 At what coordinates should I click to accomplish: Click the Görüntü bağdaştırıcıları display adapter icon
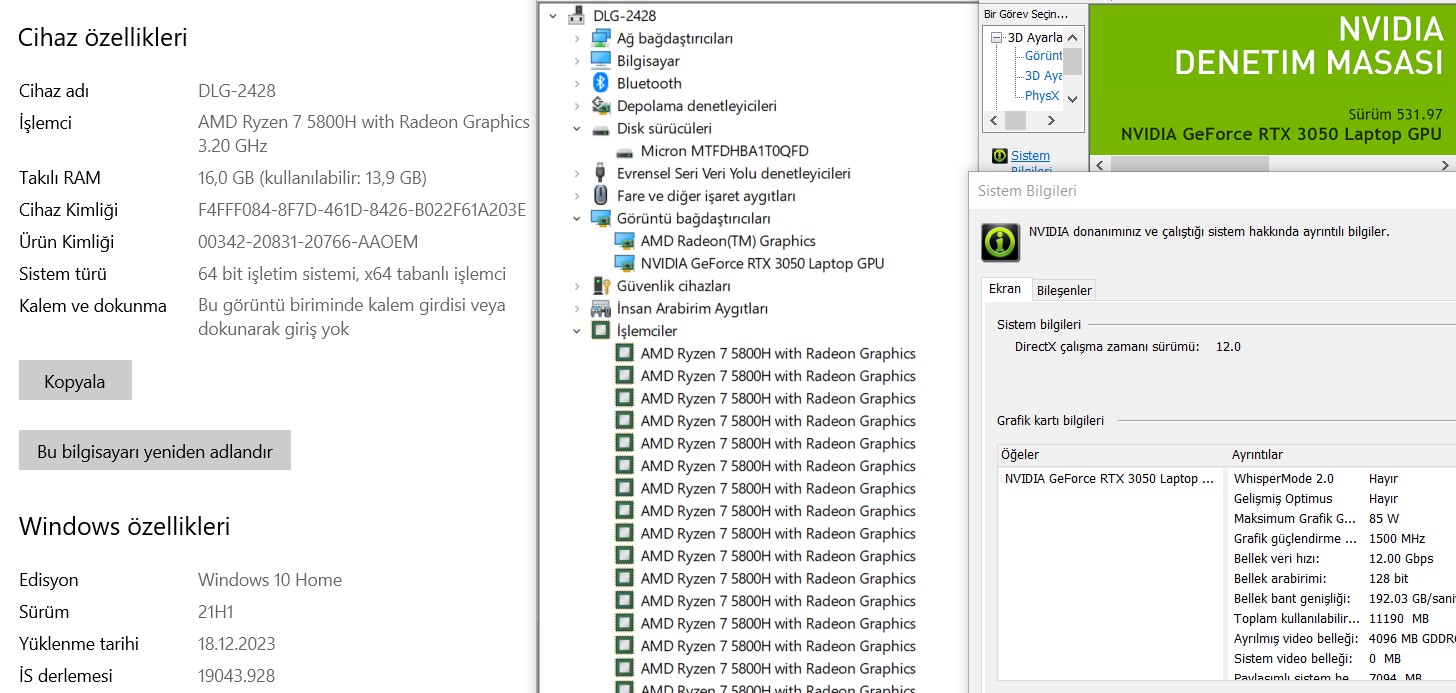601,218
